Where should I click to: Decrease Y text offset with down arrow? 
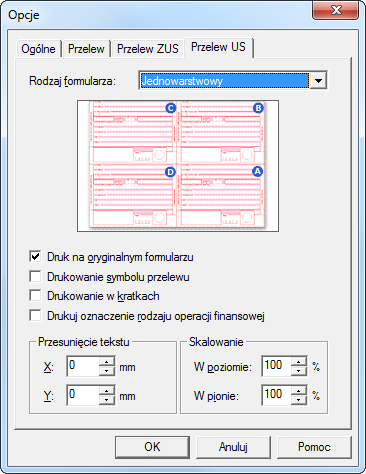tap(107, 400)
